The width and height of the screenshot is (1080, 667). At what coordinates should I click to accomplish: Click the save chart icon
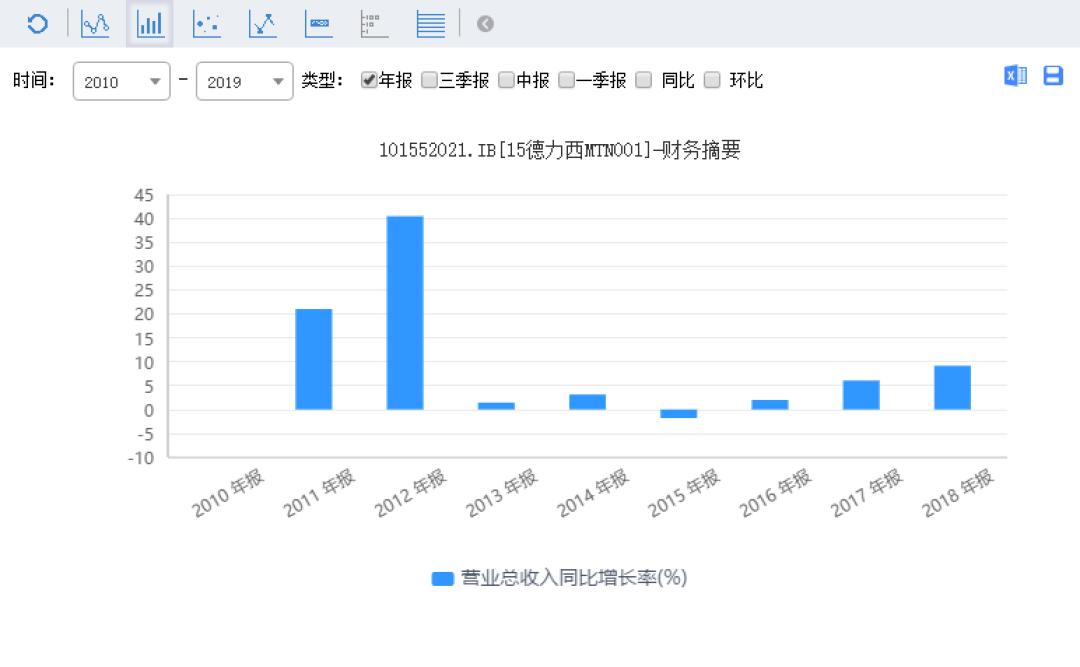point(1052,75)
